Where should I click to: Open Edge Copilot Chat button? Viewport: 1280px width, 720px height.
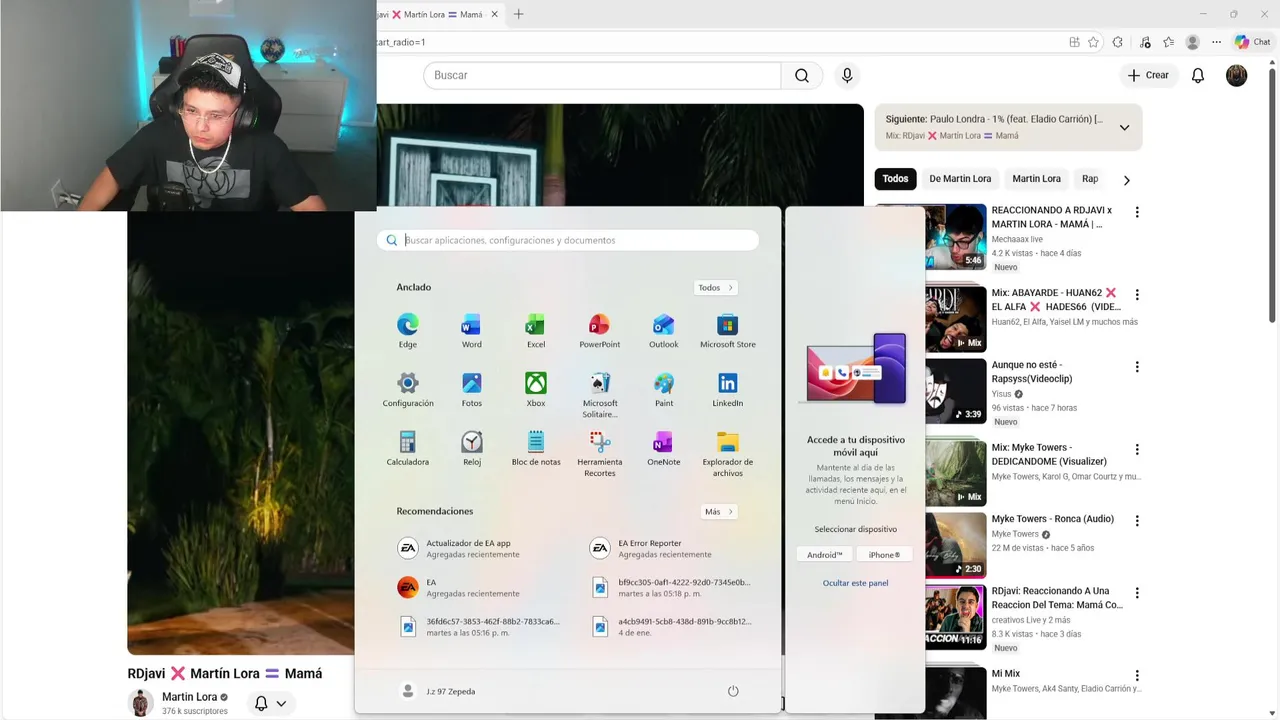(1252, 42)
